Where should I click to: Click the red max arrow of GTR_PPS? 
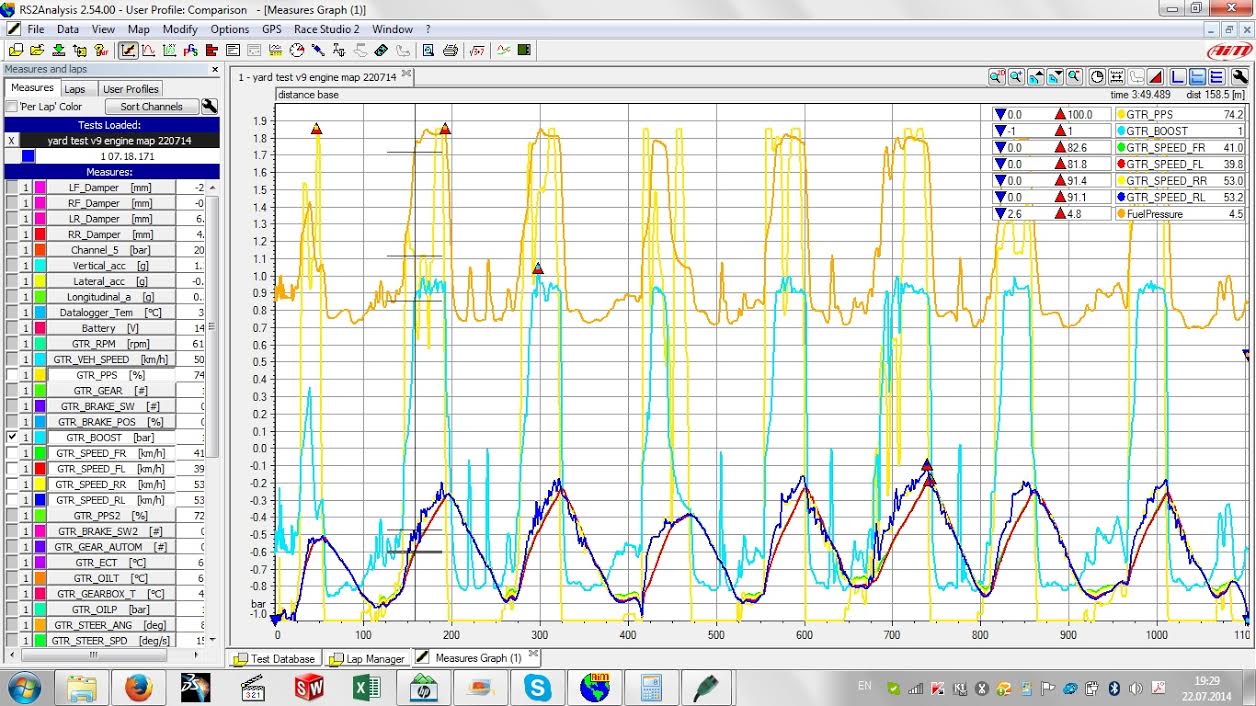coord(1061,115)
